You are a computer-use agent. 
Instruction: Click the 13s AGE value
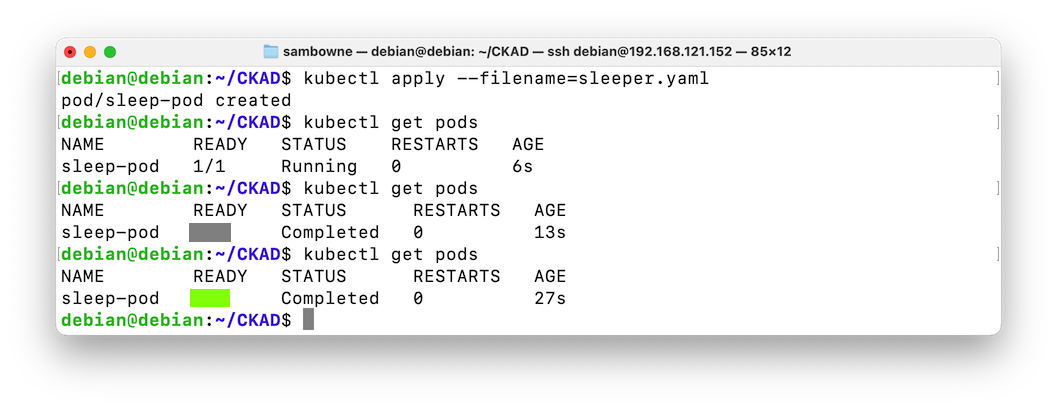[550, 232]
